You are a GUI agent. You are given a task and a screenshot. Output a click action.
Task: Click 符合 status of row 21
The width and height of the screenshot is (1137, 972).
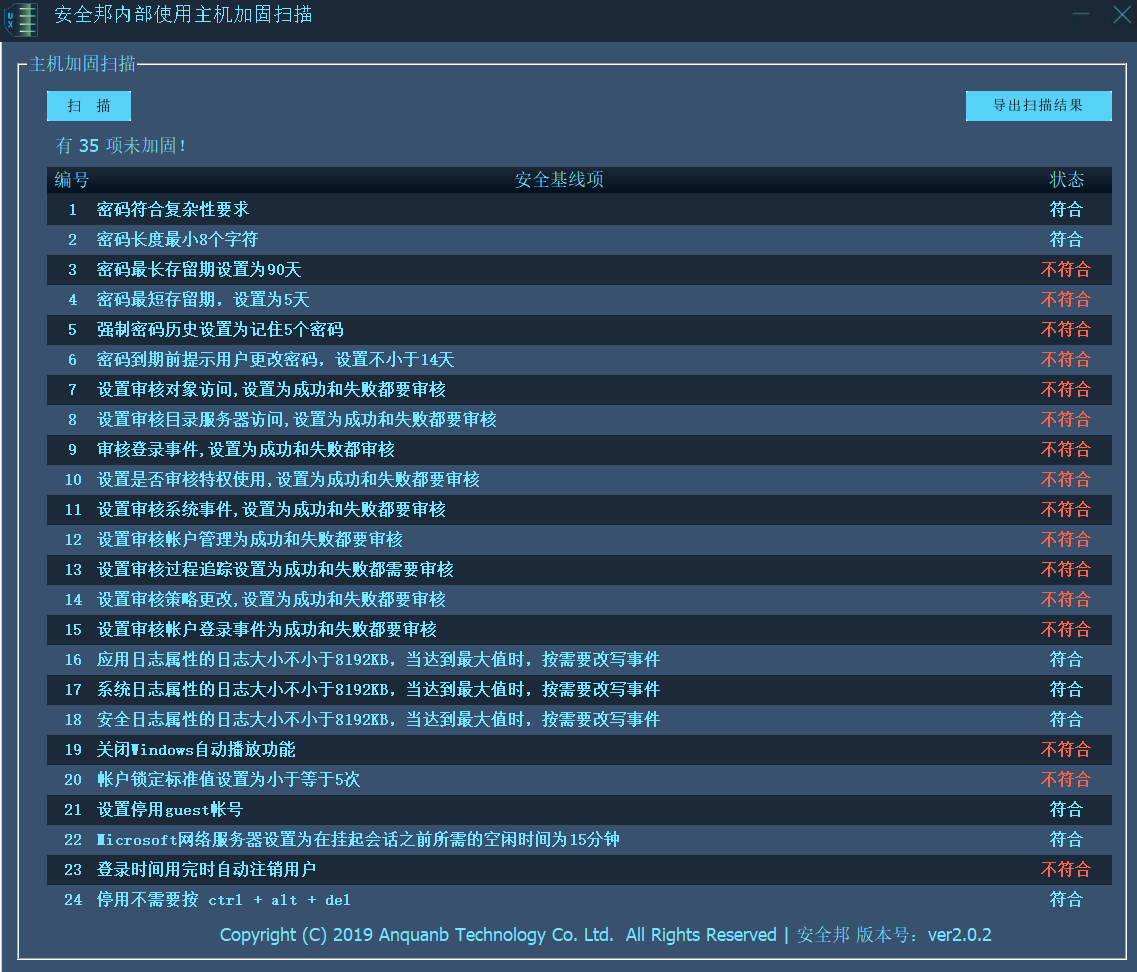tap(1067, 810)
